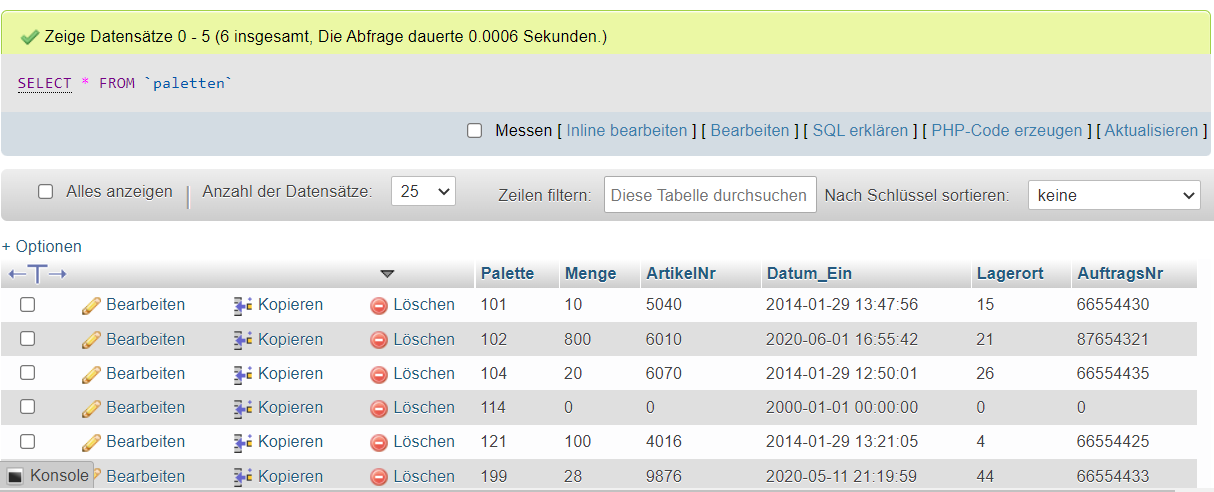Click the red delete icon in row 101
The width and height of the screenshot is (1214, 492).
point(379,306)
